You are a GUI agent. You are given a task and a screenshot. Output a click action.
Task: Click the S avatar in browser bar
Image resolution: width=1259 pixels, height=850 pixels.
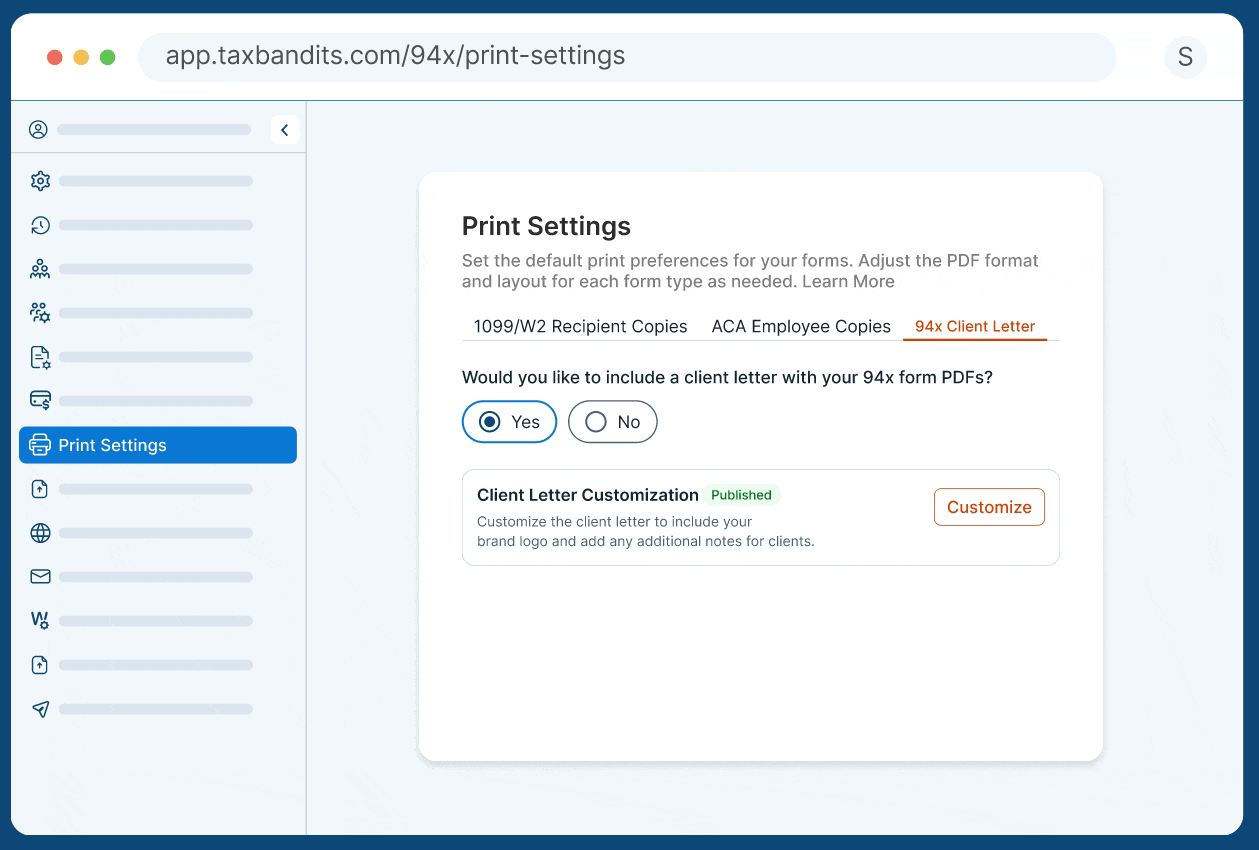1185,57
